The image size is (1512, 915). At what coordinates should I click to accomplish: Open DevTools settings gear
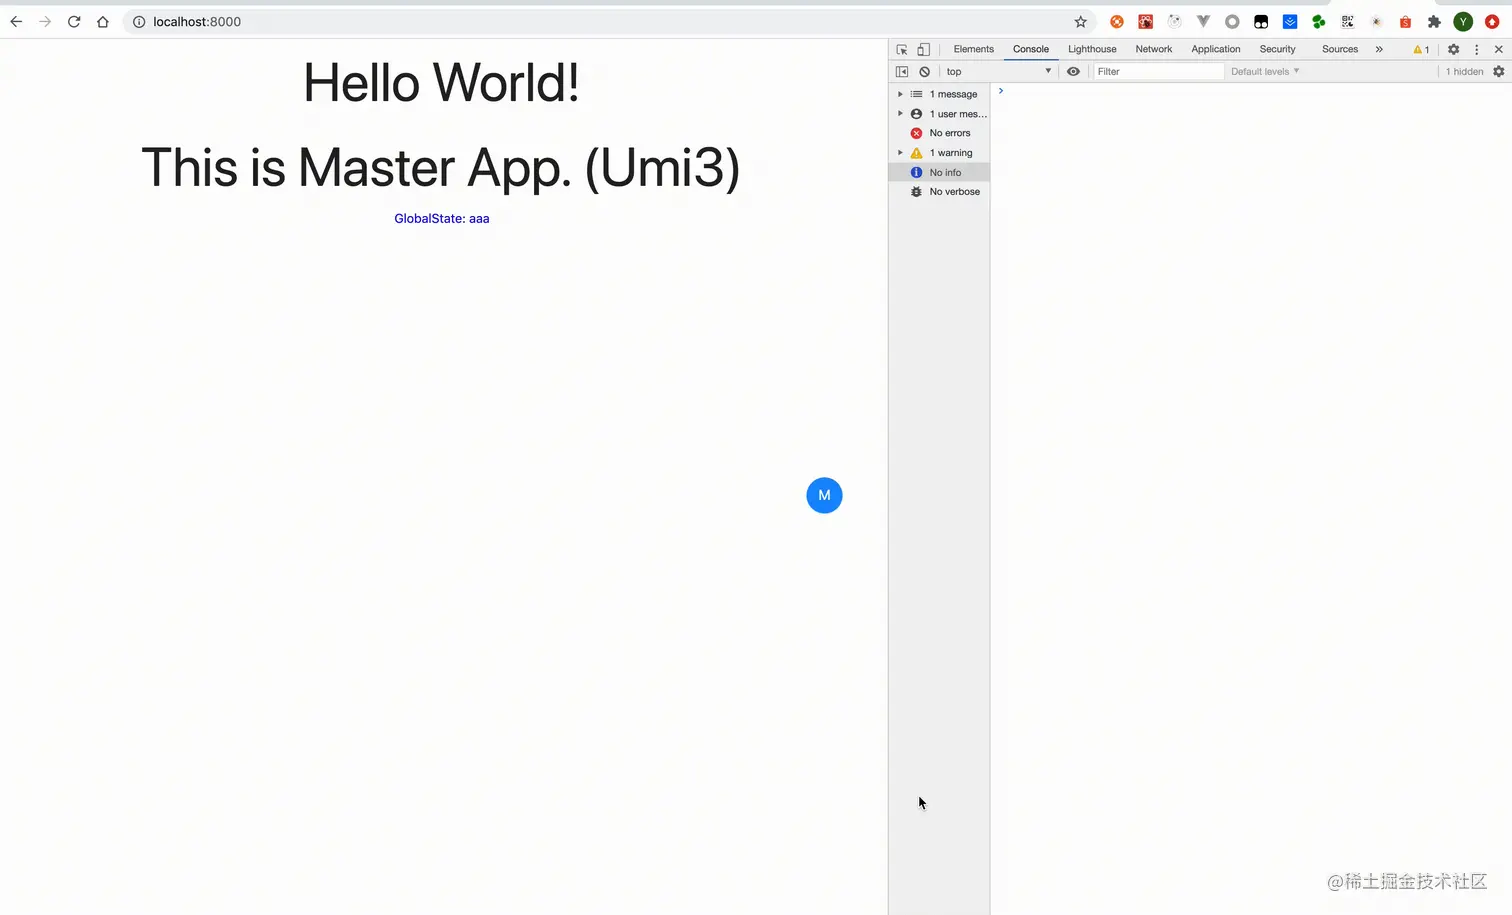pyautogui.click(x=1454, y=49)
